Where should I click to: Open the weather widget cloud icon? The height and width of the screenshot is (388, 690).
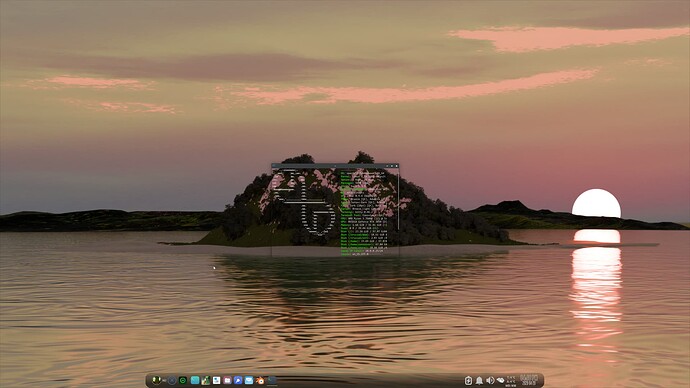pyautogui.click(x=500, y=380)
